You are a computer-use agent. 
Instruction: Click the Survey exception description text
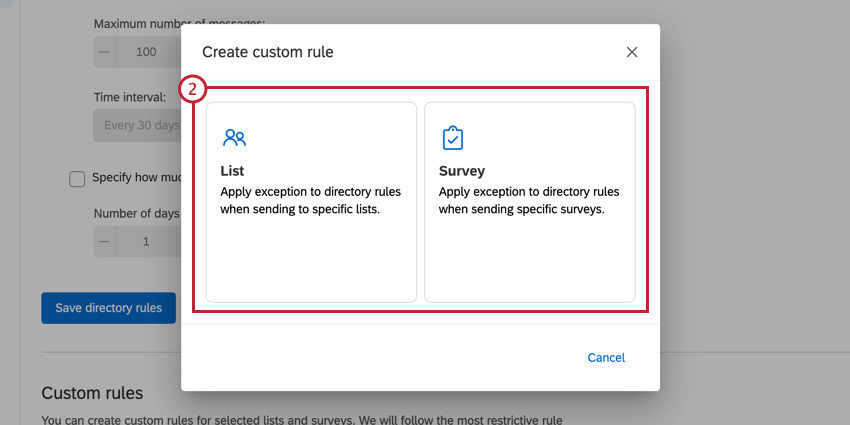coord(529,201)
